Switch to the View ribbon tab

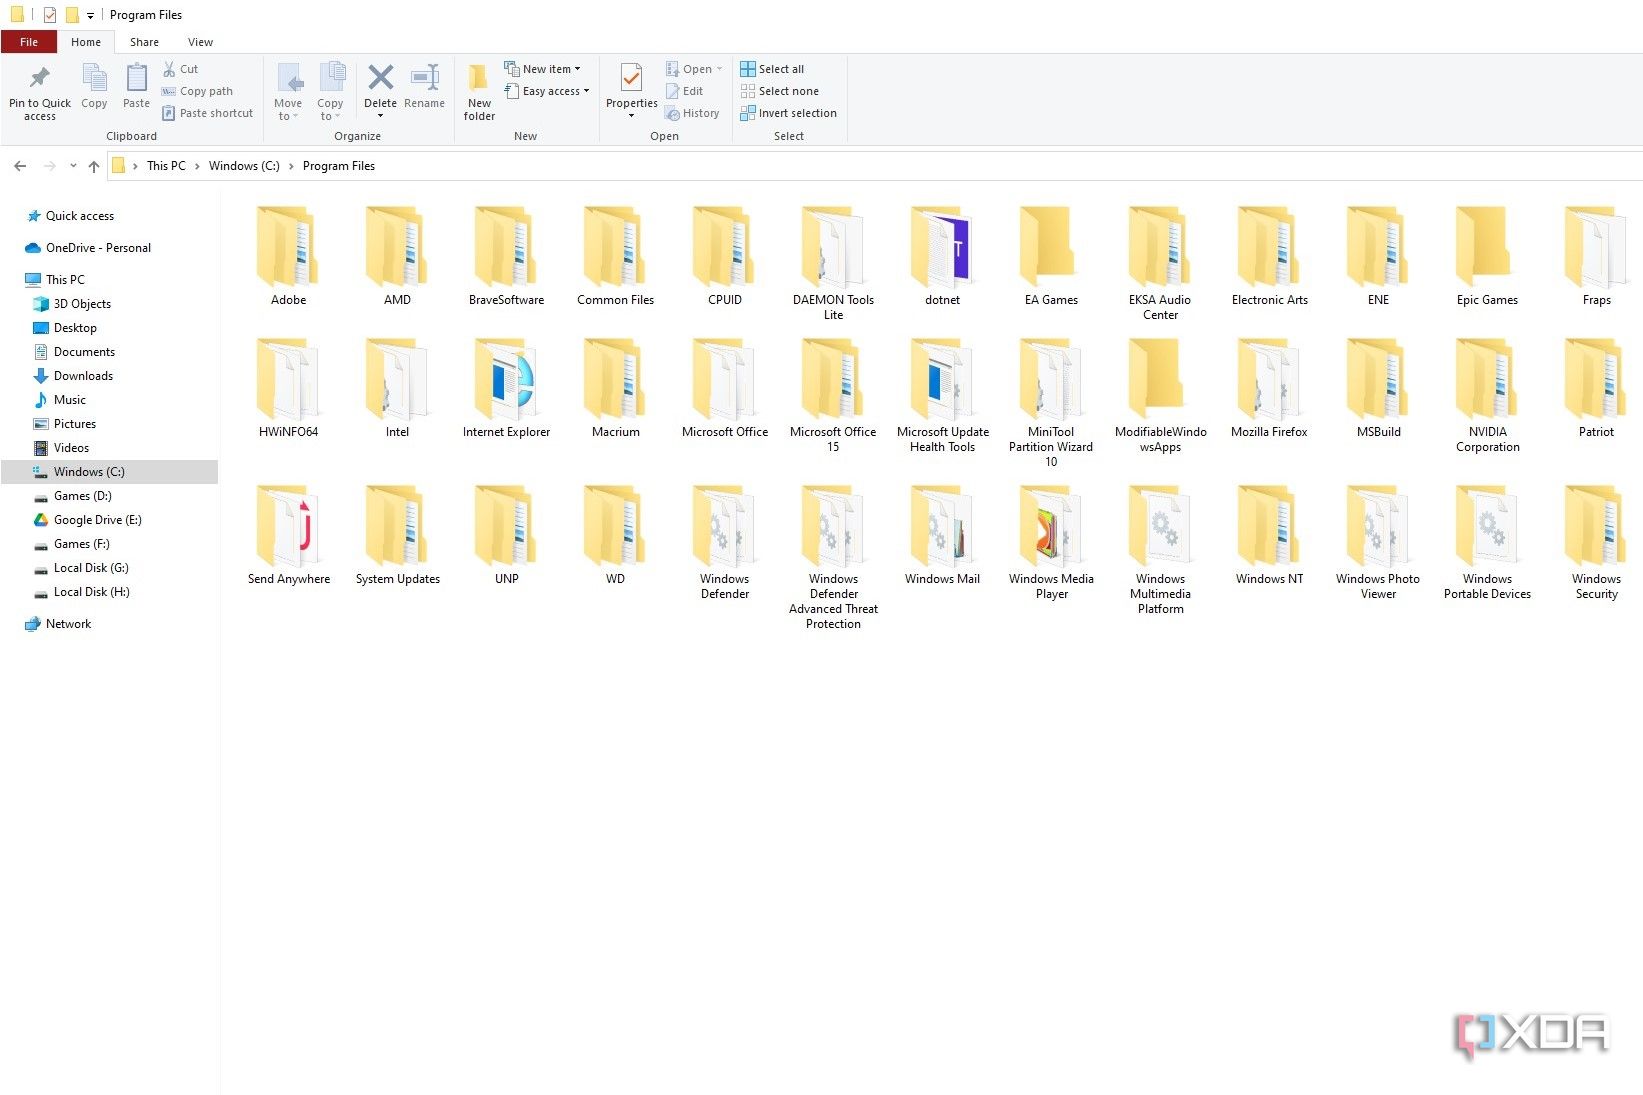point(200,42)
